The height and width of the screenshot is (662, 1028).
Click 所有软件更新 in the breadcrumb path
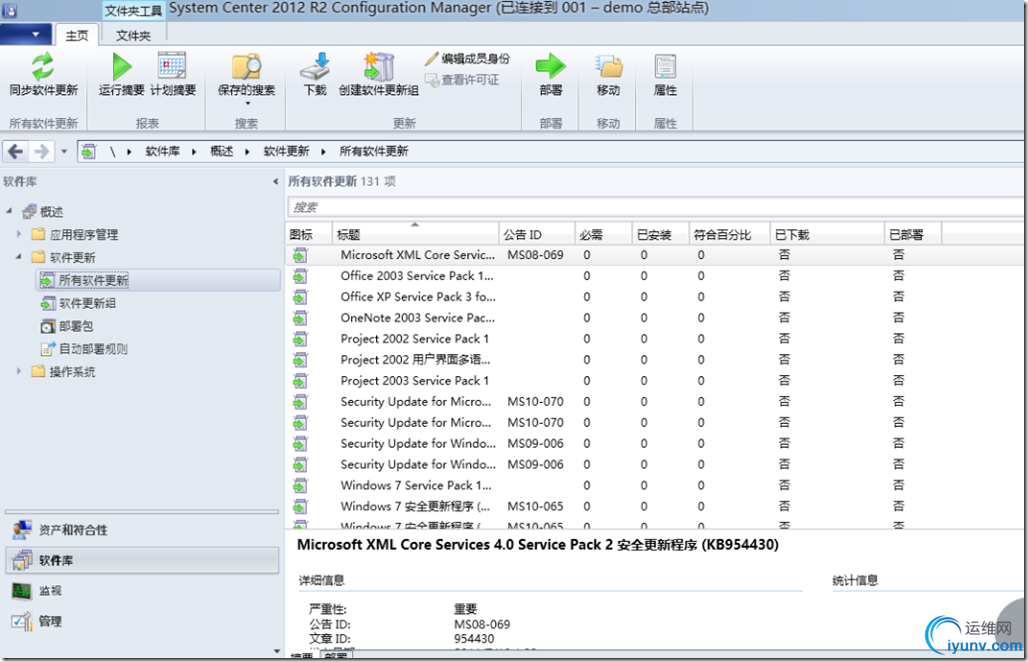374,151
